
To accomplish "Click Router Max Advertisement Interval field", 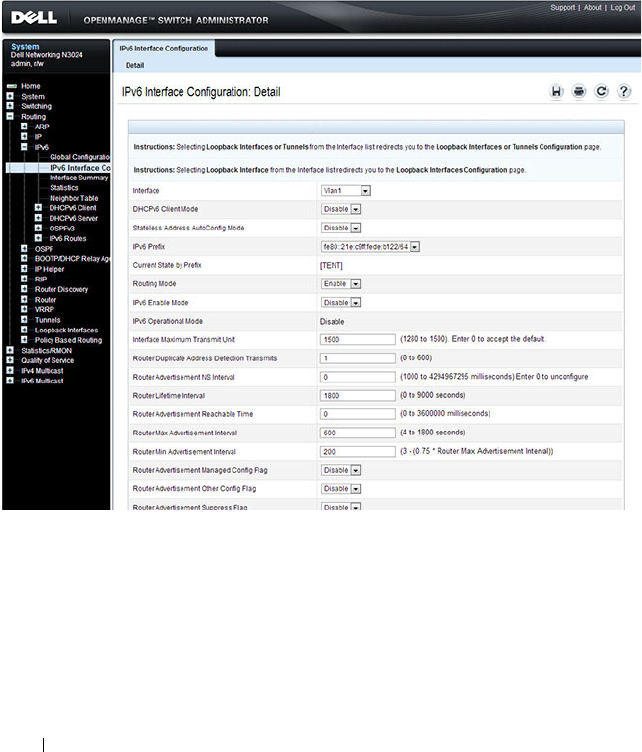I will (x=358, y=433).
